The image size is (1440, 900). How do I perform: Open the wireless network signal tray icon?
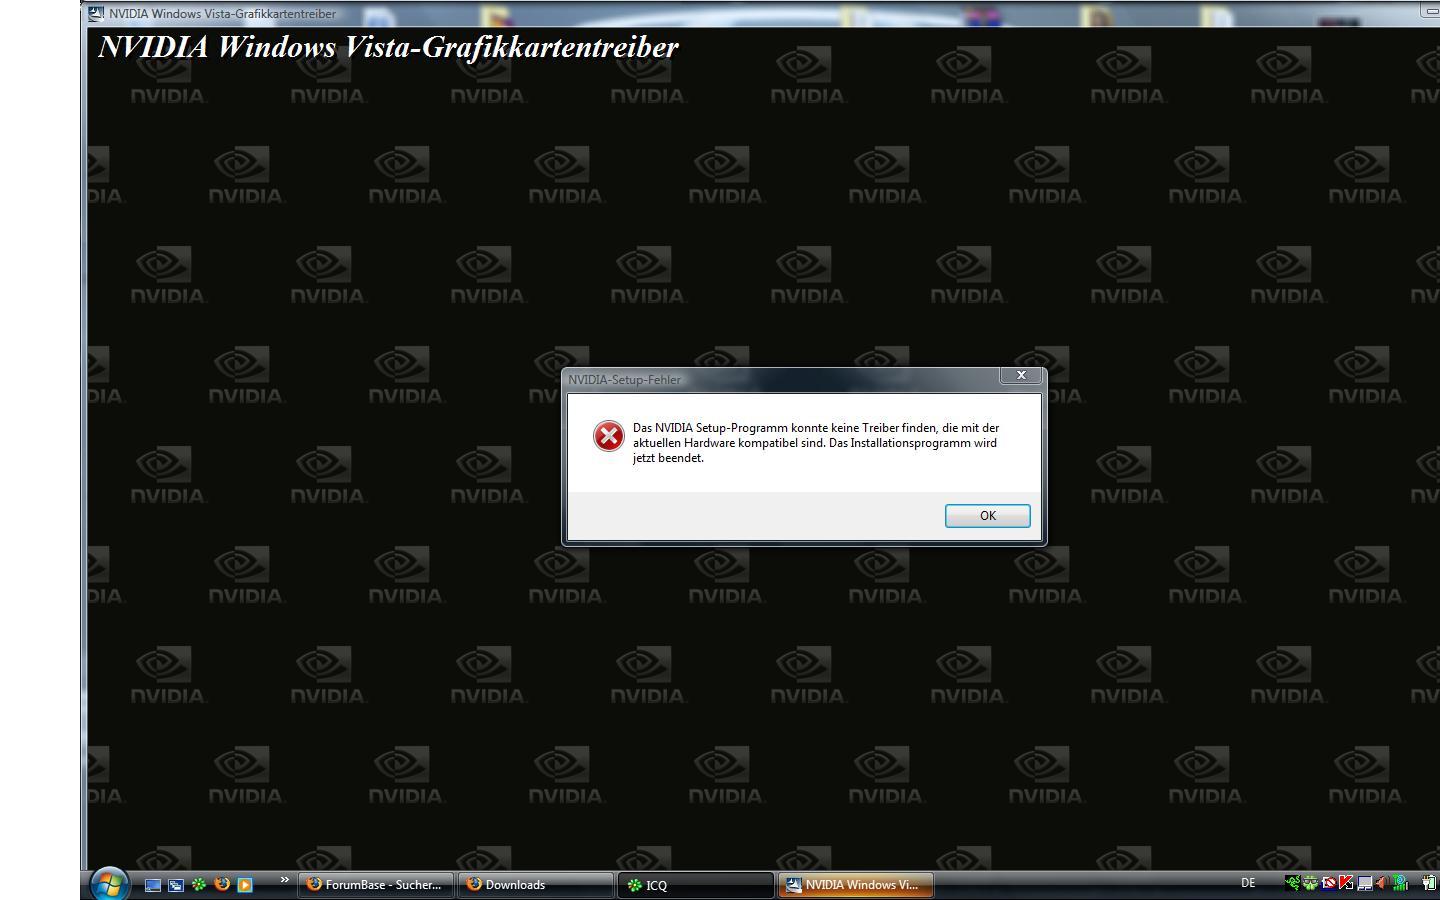1400,883
